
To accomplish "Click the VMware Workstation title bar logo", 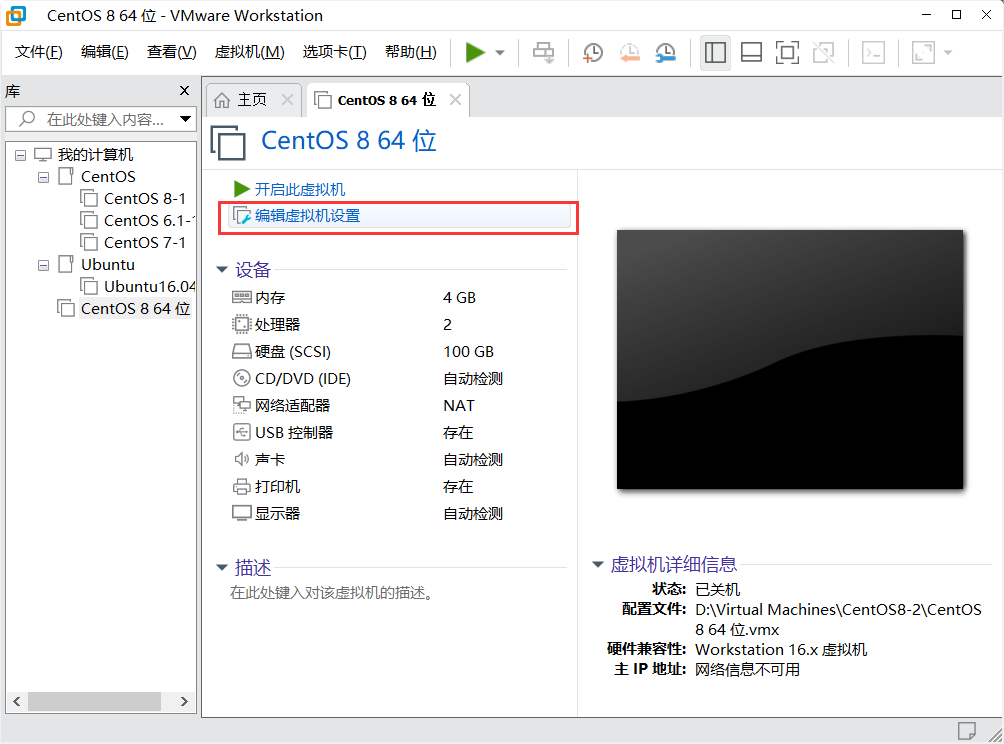I will click(x=15, y=15).
